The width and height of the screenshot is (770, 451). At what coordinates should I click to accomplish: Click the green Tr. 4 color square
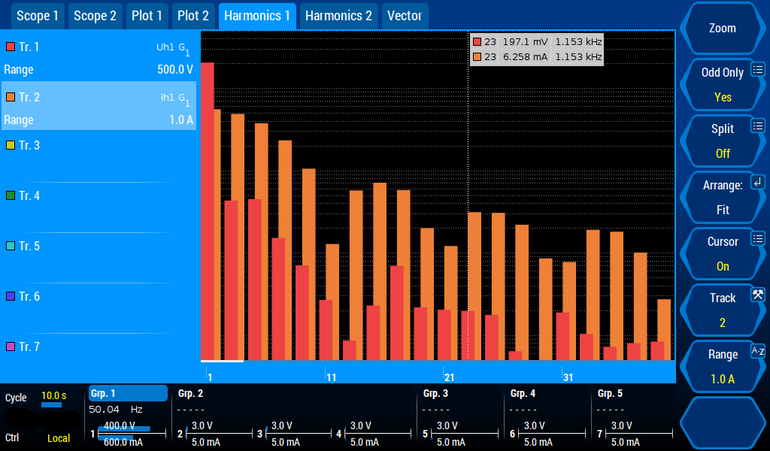pos(10,196)
